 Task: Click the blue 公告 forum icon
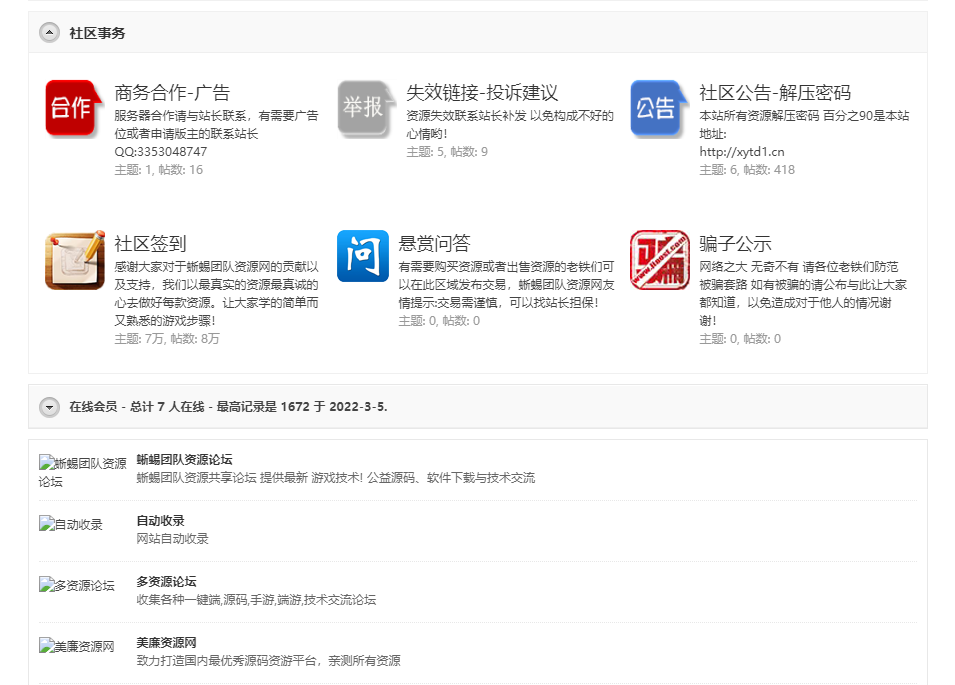coord(656,107)
